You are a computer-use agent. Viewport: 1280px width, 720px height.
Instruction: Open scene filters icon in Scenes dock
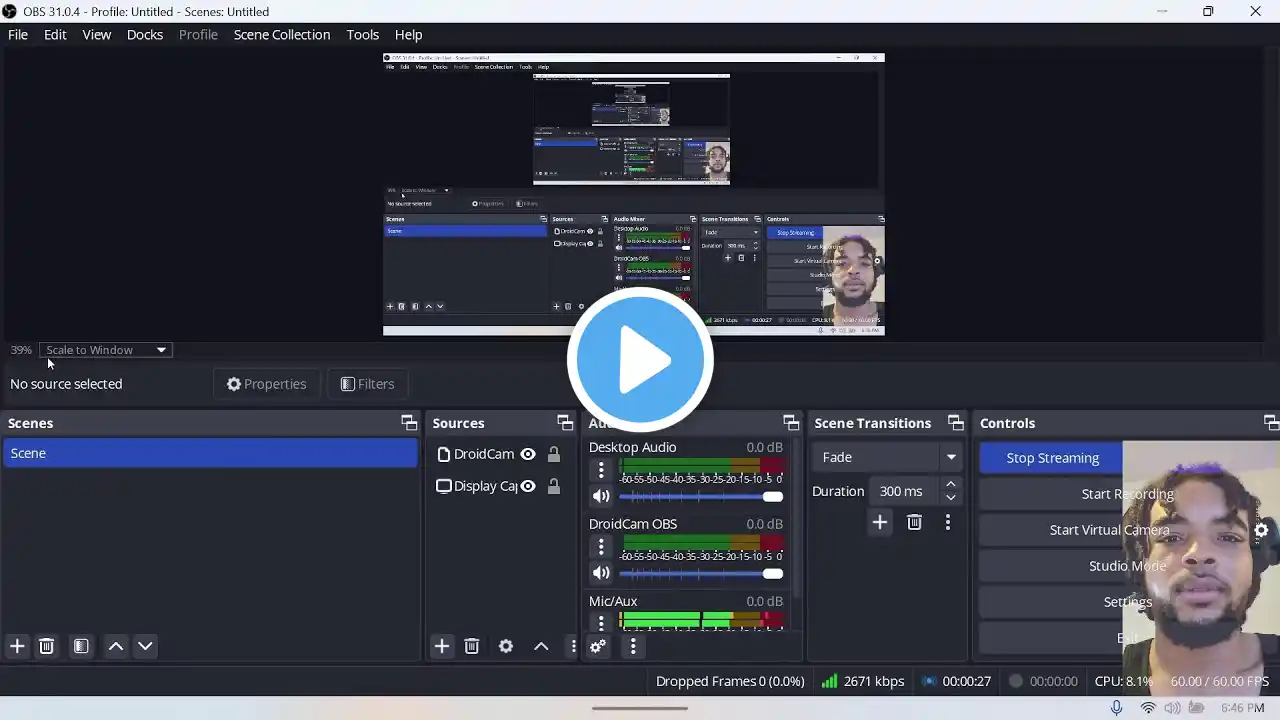pyautogui.click(x=81, y=646)
